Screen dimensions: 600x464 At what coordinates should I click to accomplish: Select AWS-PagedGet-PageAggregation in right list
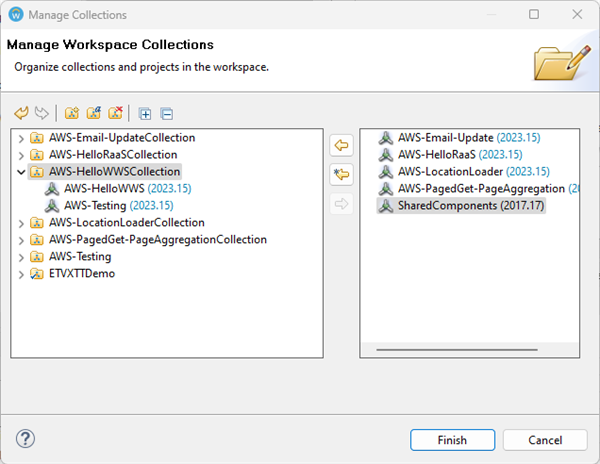tap(488, 189)
